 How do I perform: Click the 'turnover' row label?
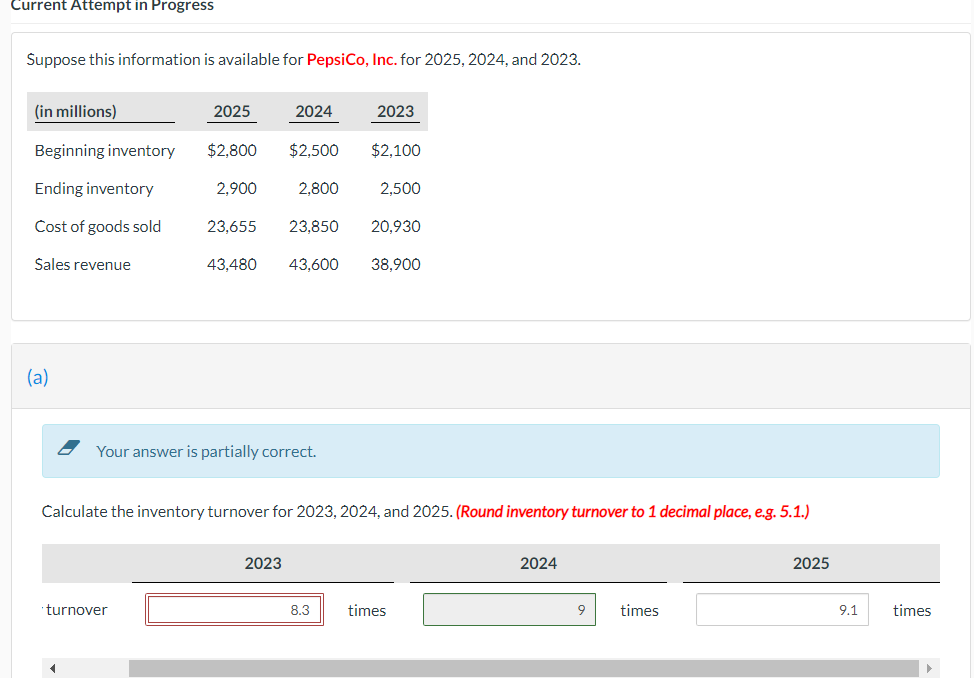[x=76, y=610]
